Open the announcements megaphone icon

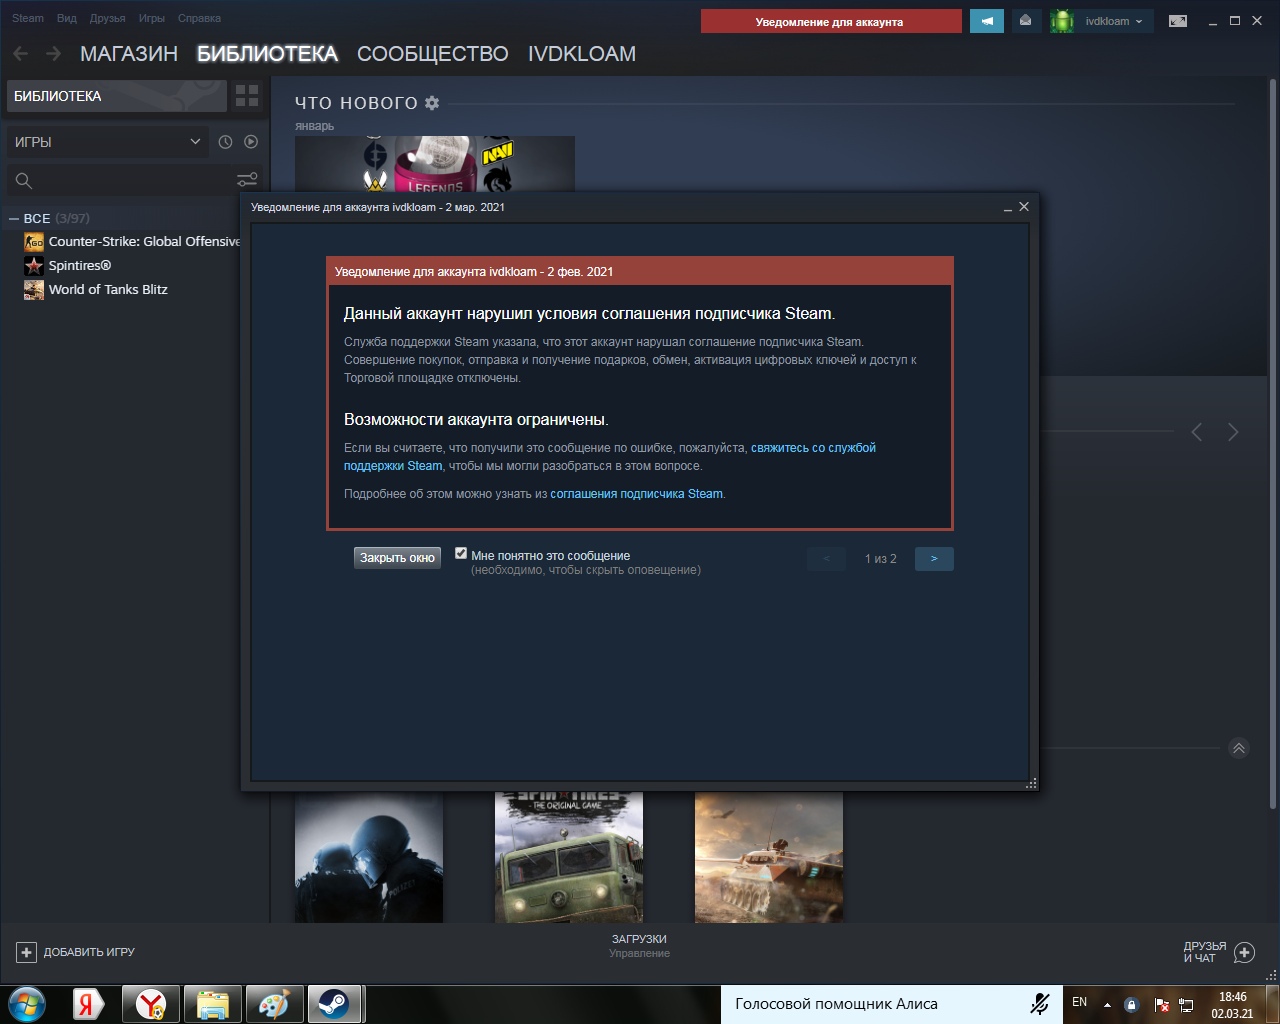click(x=987, y=21)
